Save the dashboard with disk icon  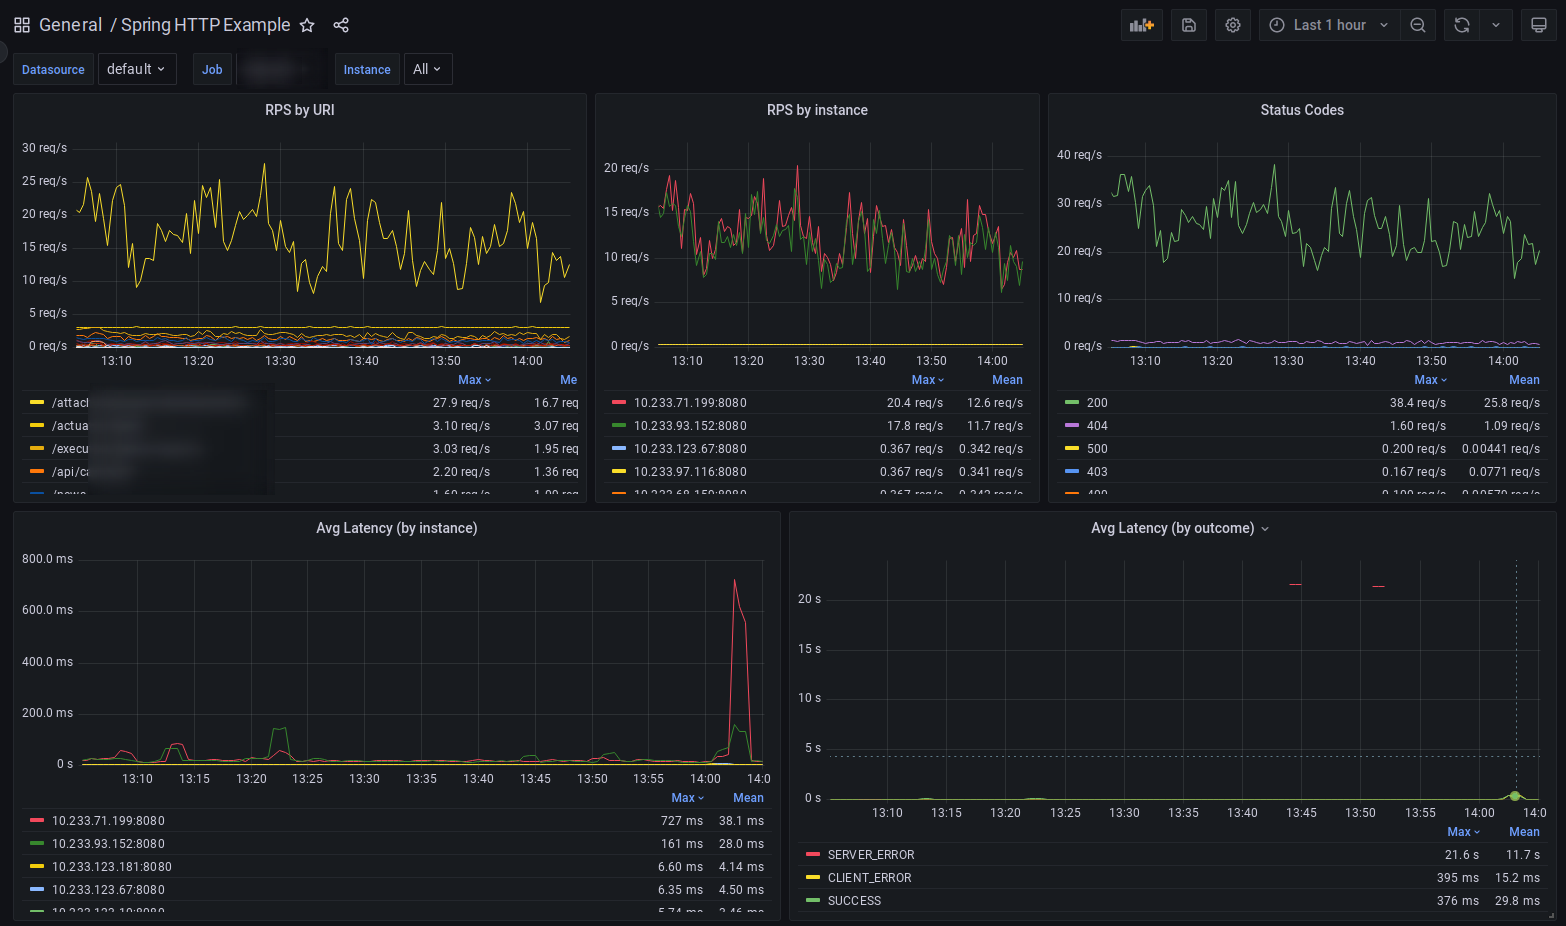(1188, 25)
